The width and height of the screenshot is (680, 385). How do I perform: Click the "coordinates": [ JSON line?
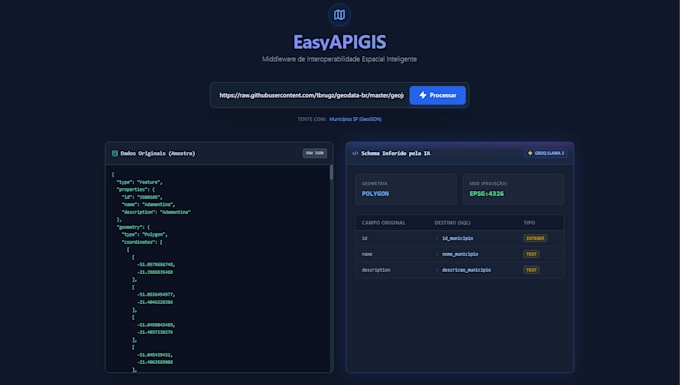pos(142,242)
